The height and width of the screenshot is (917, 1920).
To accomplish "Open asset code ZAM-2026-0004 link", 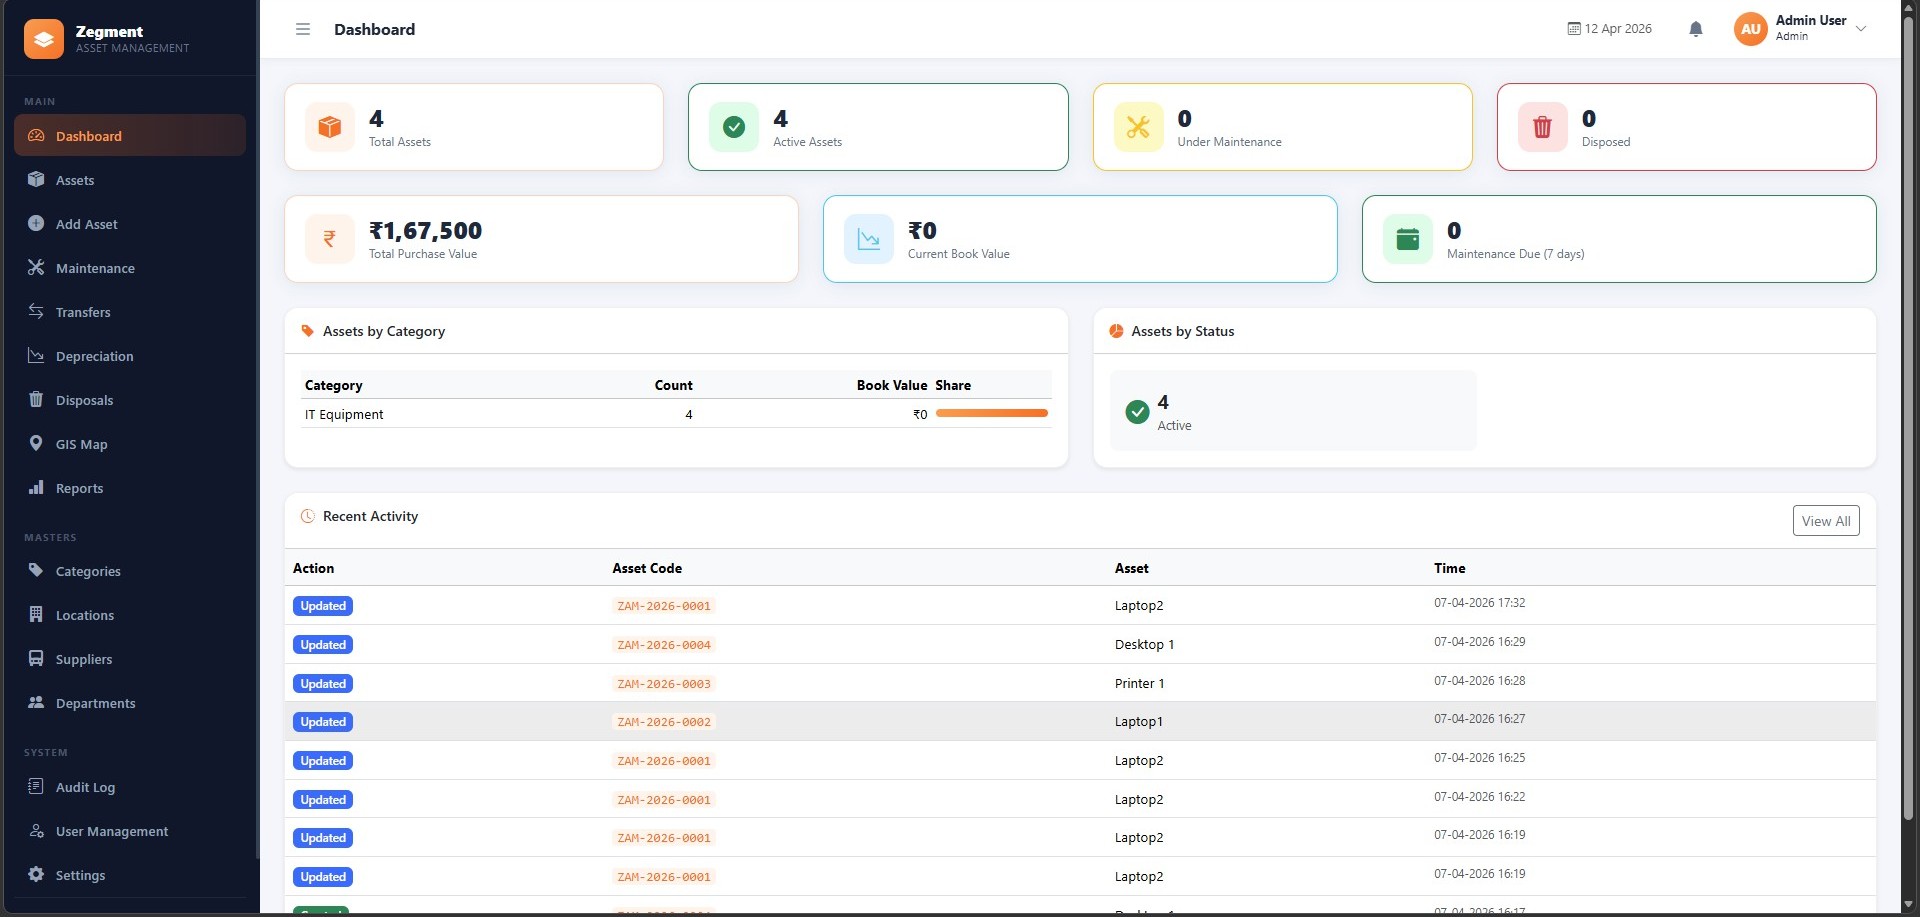I will coord(664,645).
